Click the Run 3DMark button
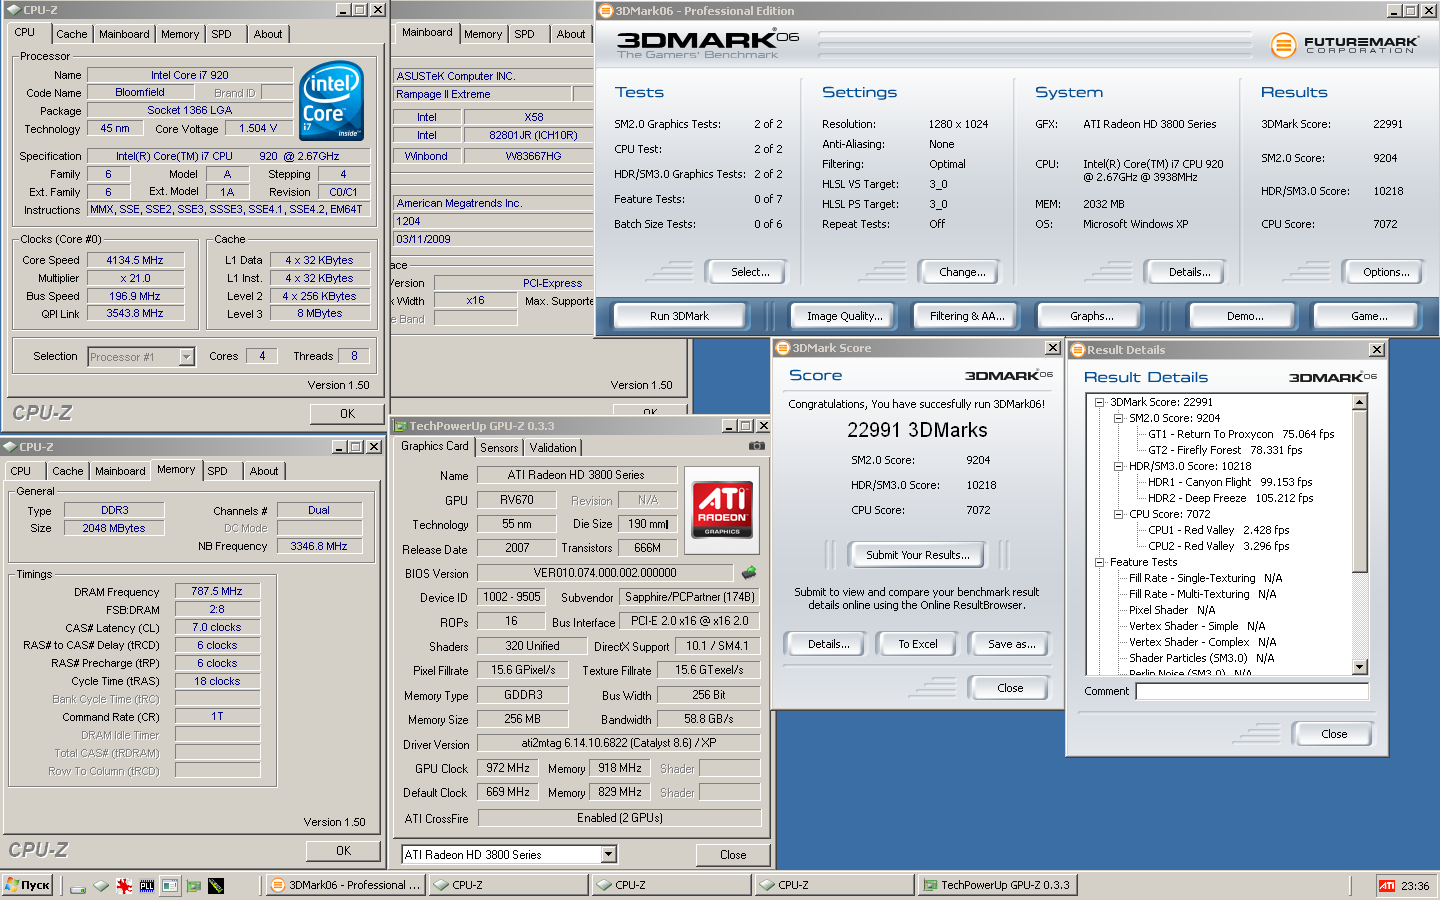The height and width of the screenshot is (900, 1440). click(679, 316)
